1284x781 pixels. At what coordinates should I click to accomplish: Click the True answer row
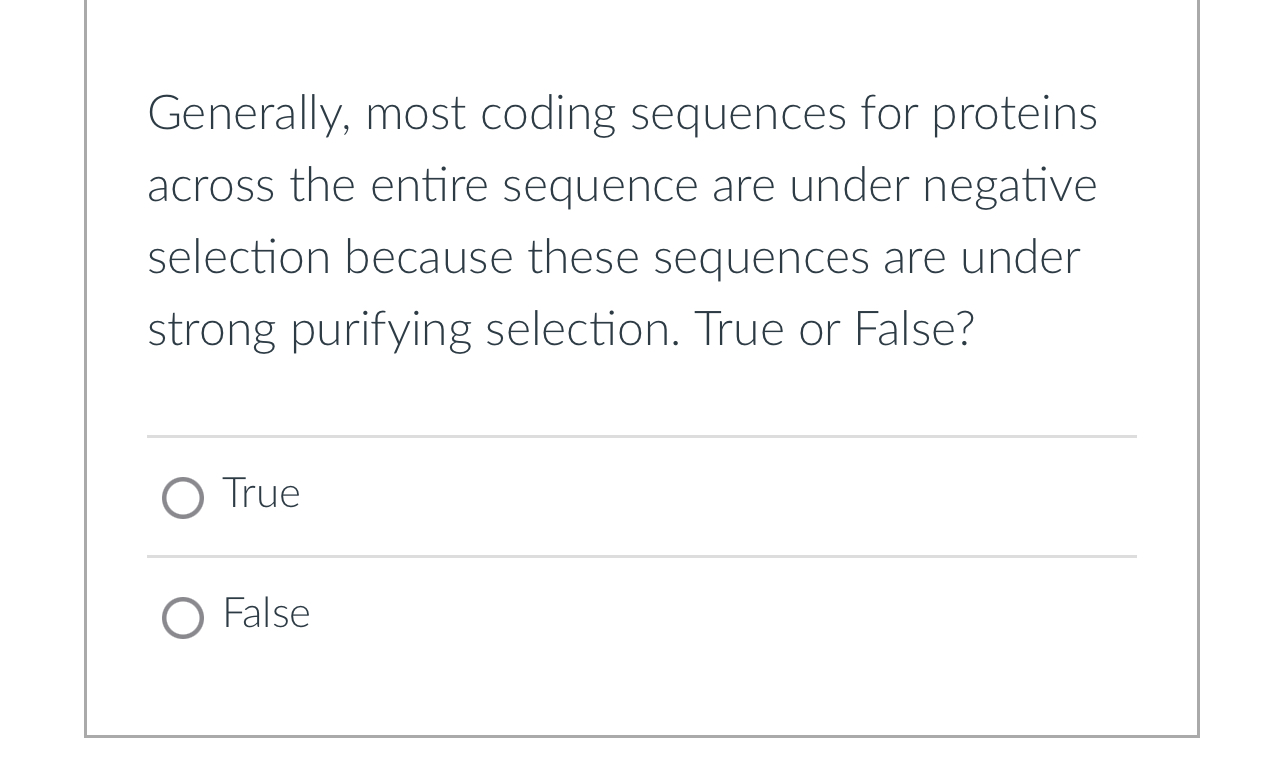(640, 497)
